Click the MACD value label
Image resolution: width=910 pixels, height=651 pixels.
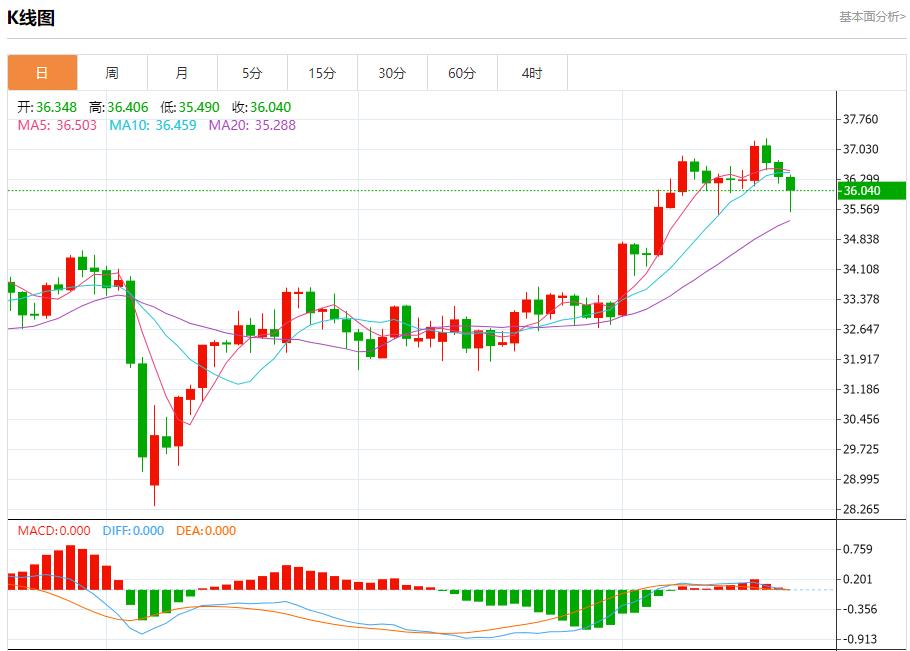(x=53, y=531)
